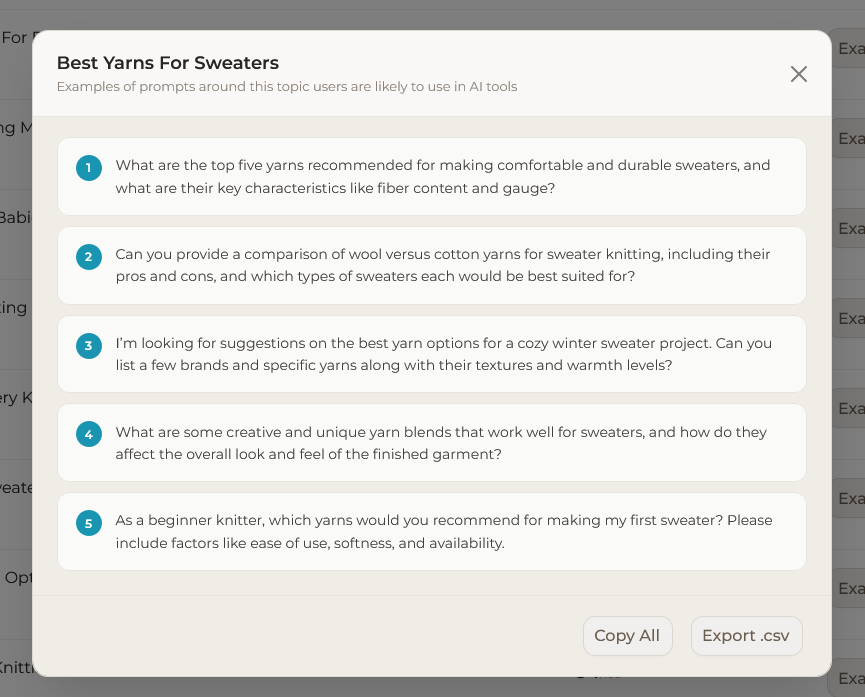
Task: Select the top five yarns prompt text
Action: pos(443,177)
